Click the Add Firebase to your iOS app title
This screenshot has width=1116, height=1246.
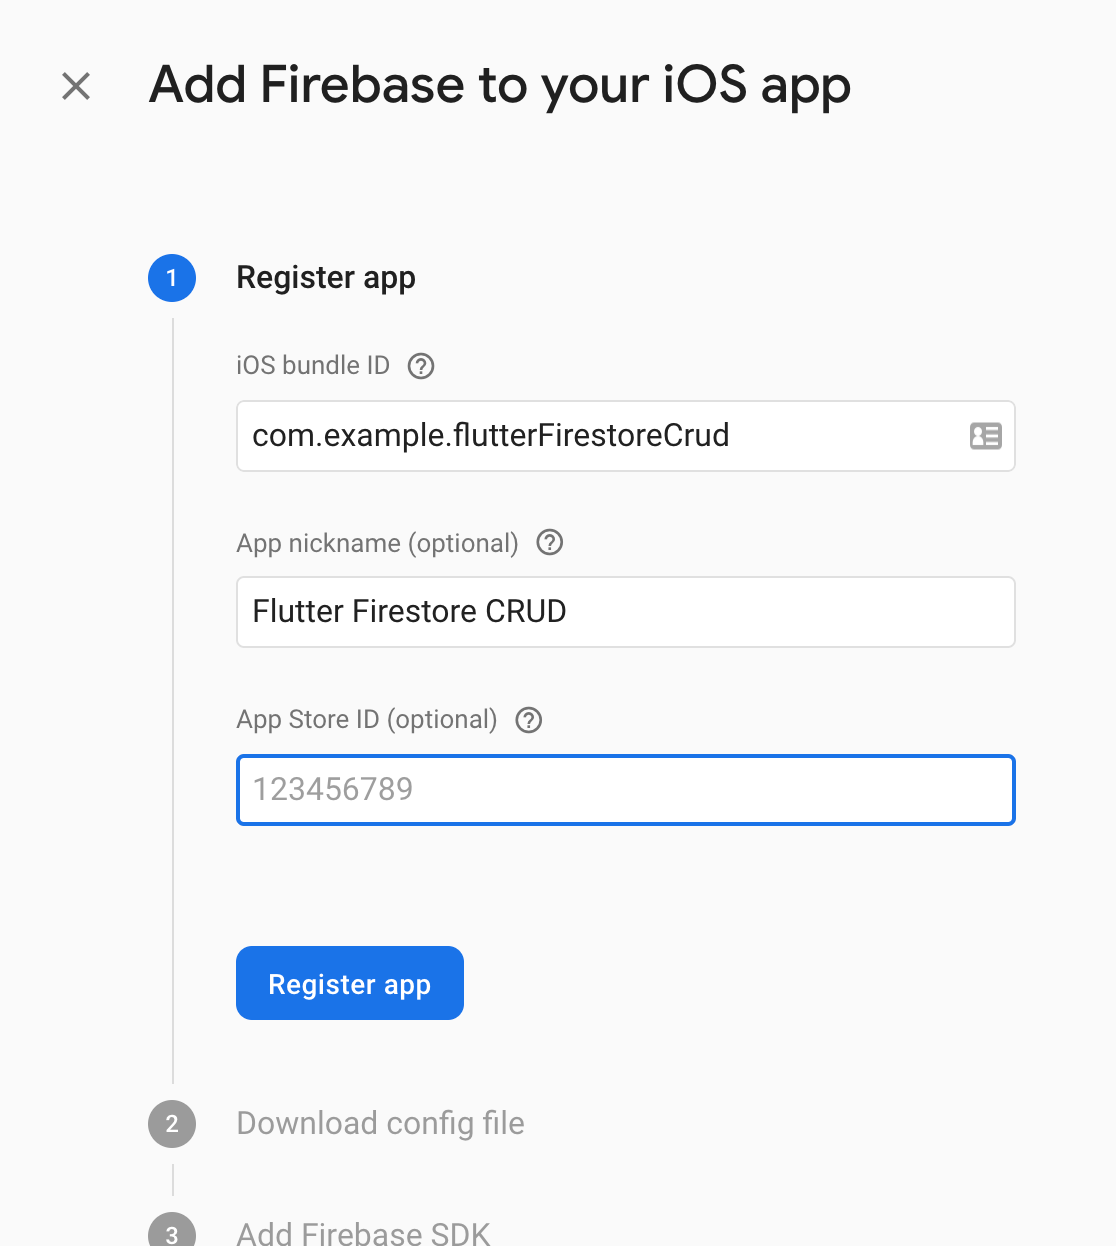pos(500,86)
